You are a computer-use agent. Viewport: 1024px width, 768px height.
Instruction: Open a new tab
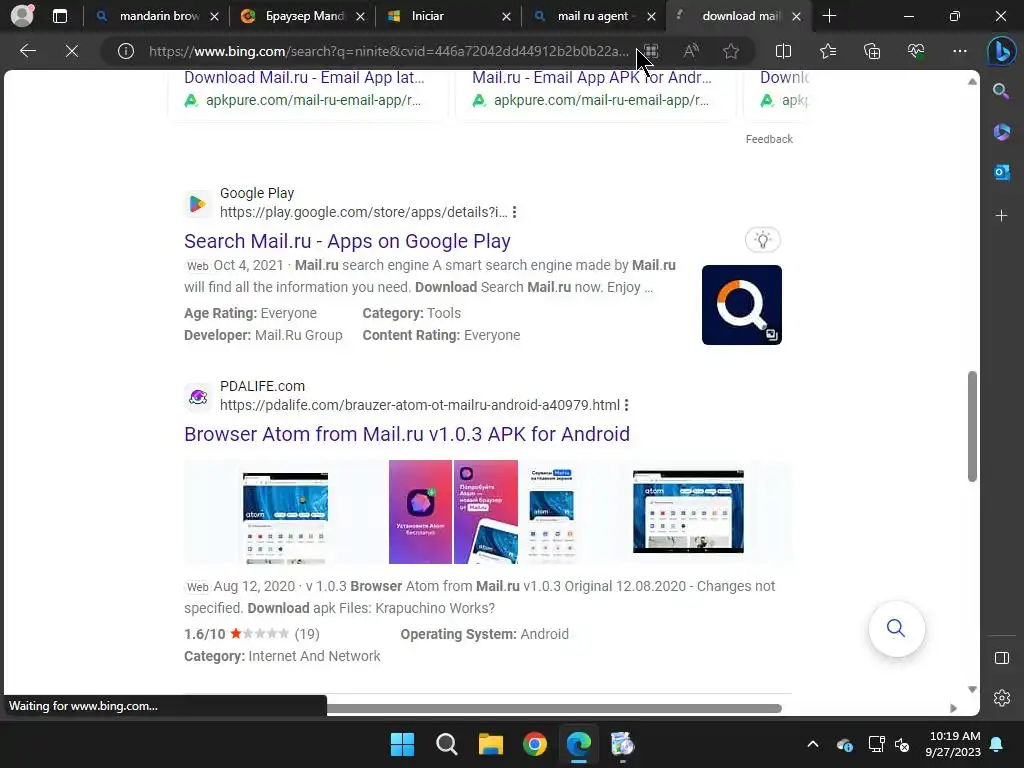829,16
